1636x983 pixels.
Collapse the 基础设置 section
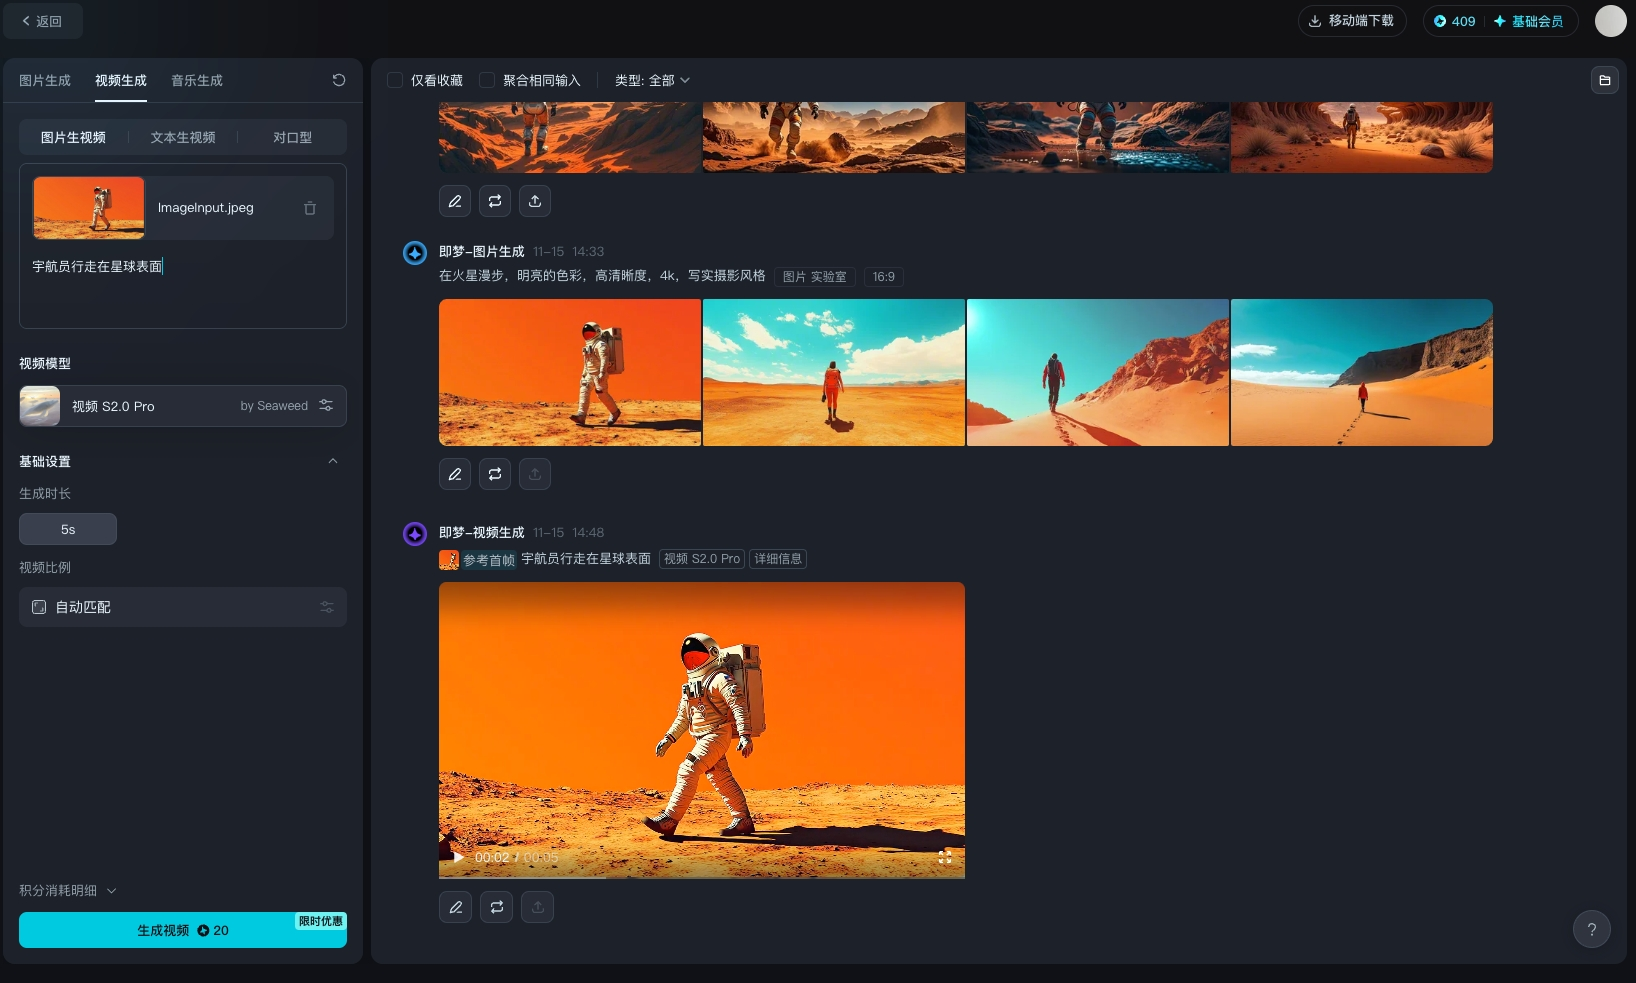coord(334,461)
